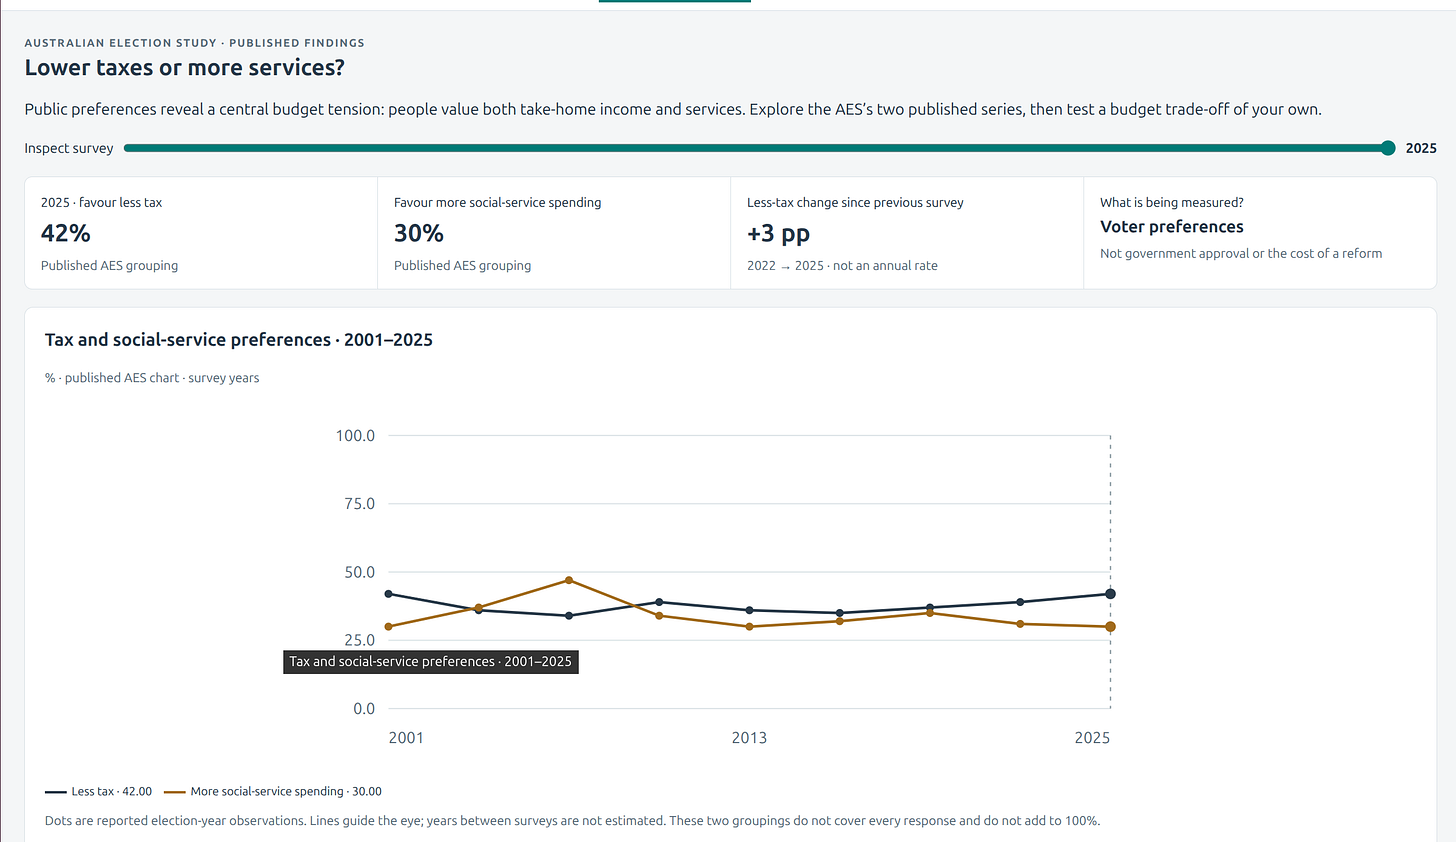Click the 2001 x-axis label

[x=406, y=738]
